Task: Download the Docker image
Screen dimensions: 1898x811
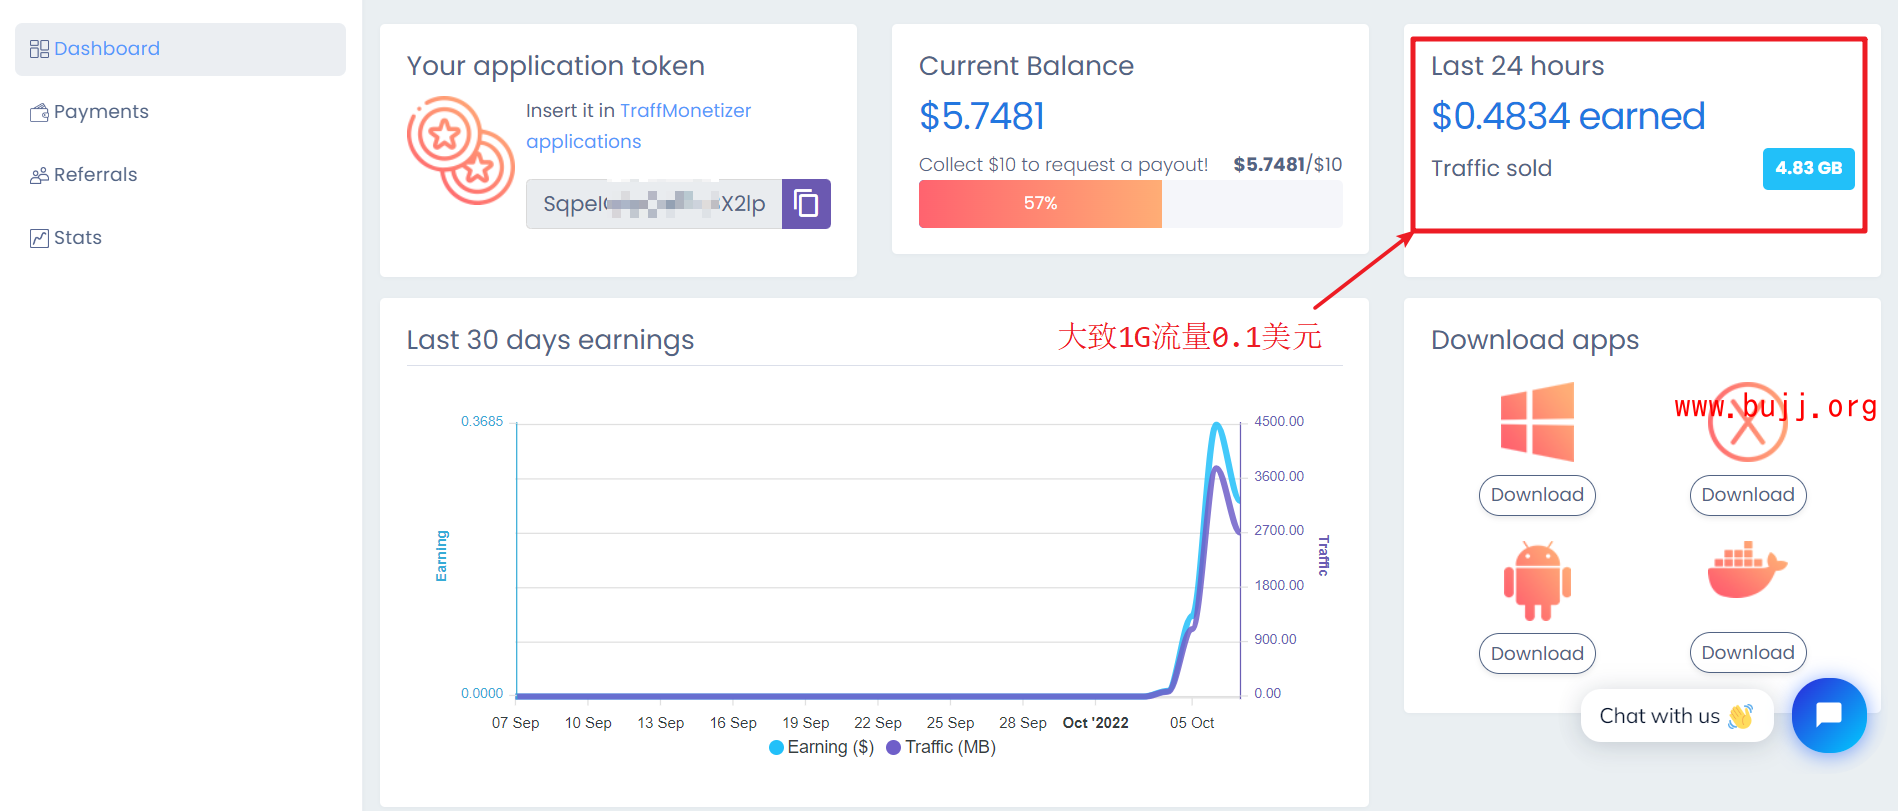Action: pos(1748,653)
